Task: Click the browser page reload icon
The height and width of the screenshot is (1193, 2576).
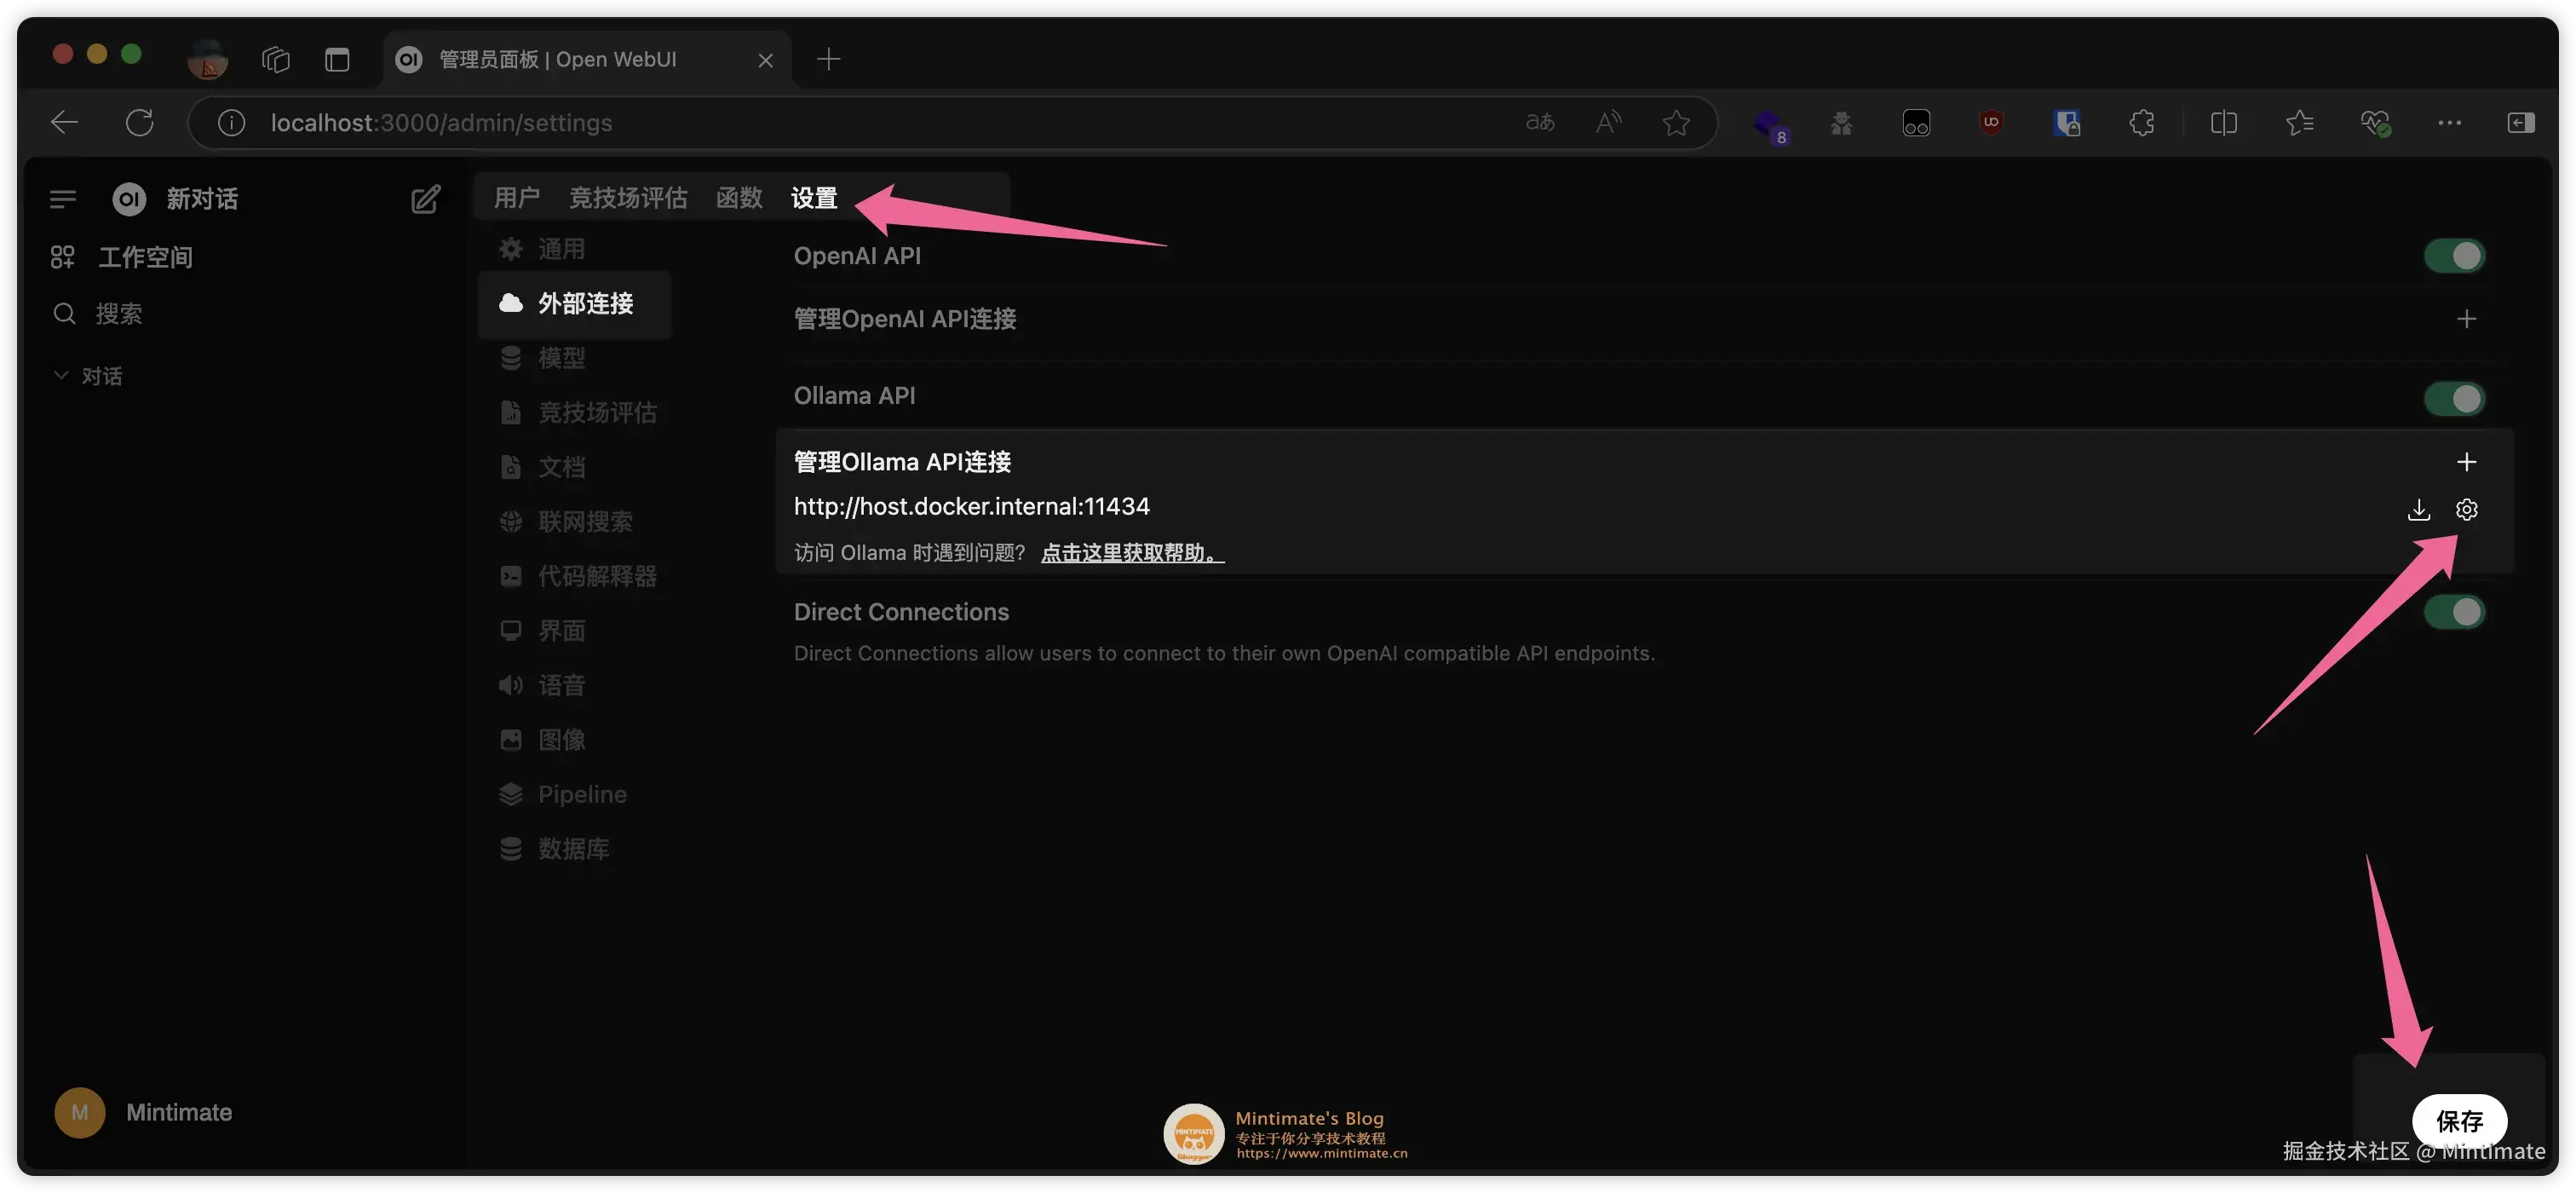Action: click(140, 122)
